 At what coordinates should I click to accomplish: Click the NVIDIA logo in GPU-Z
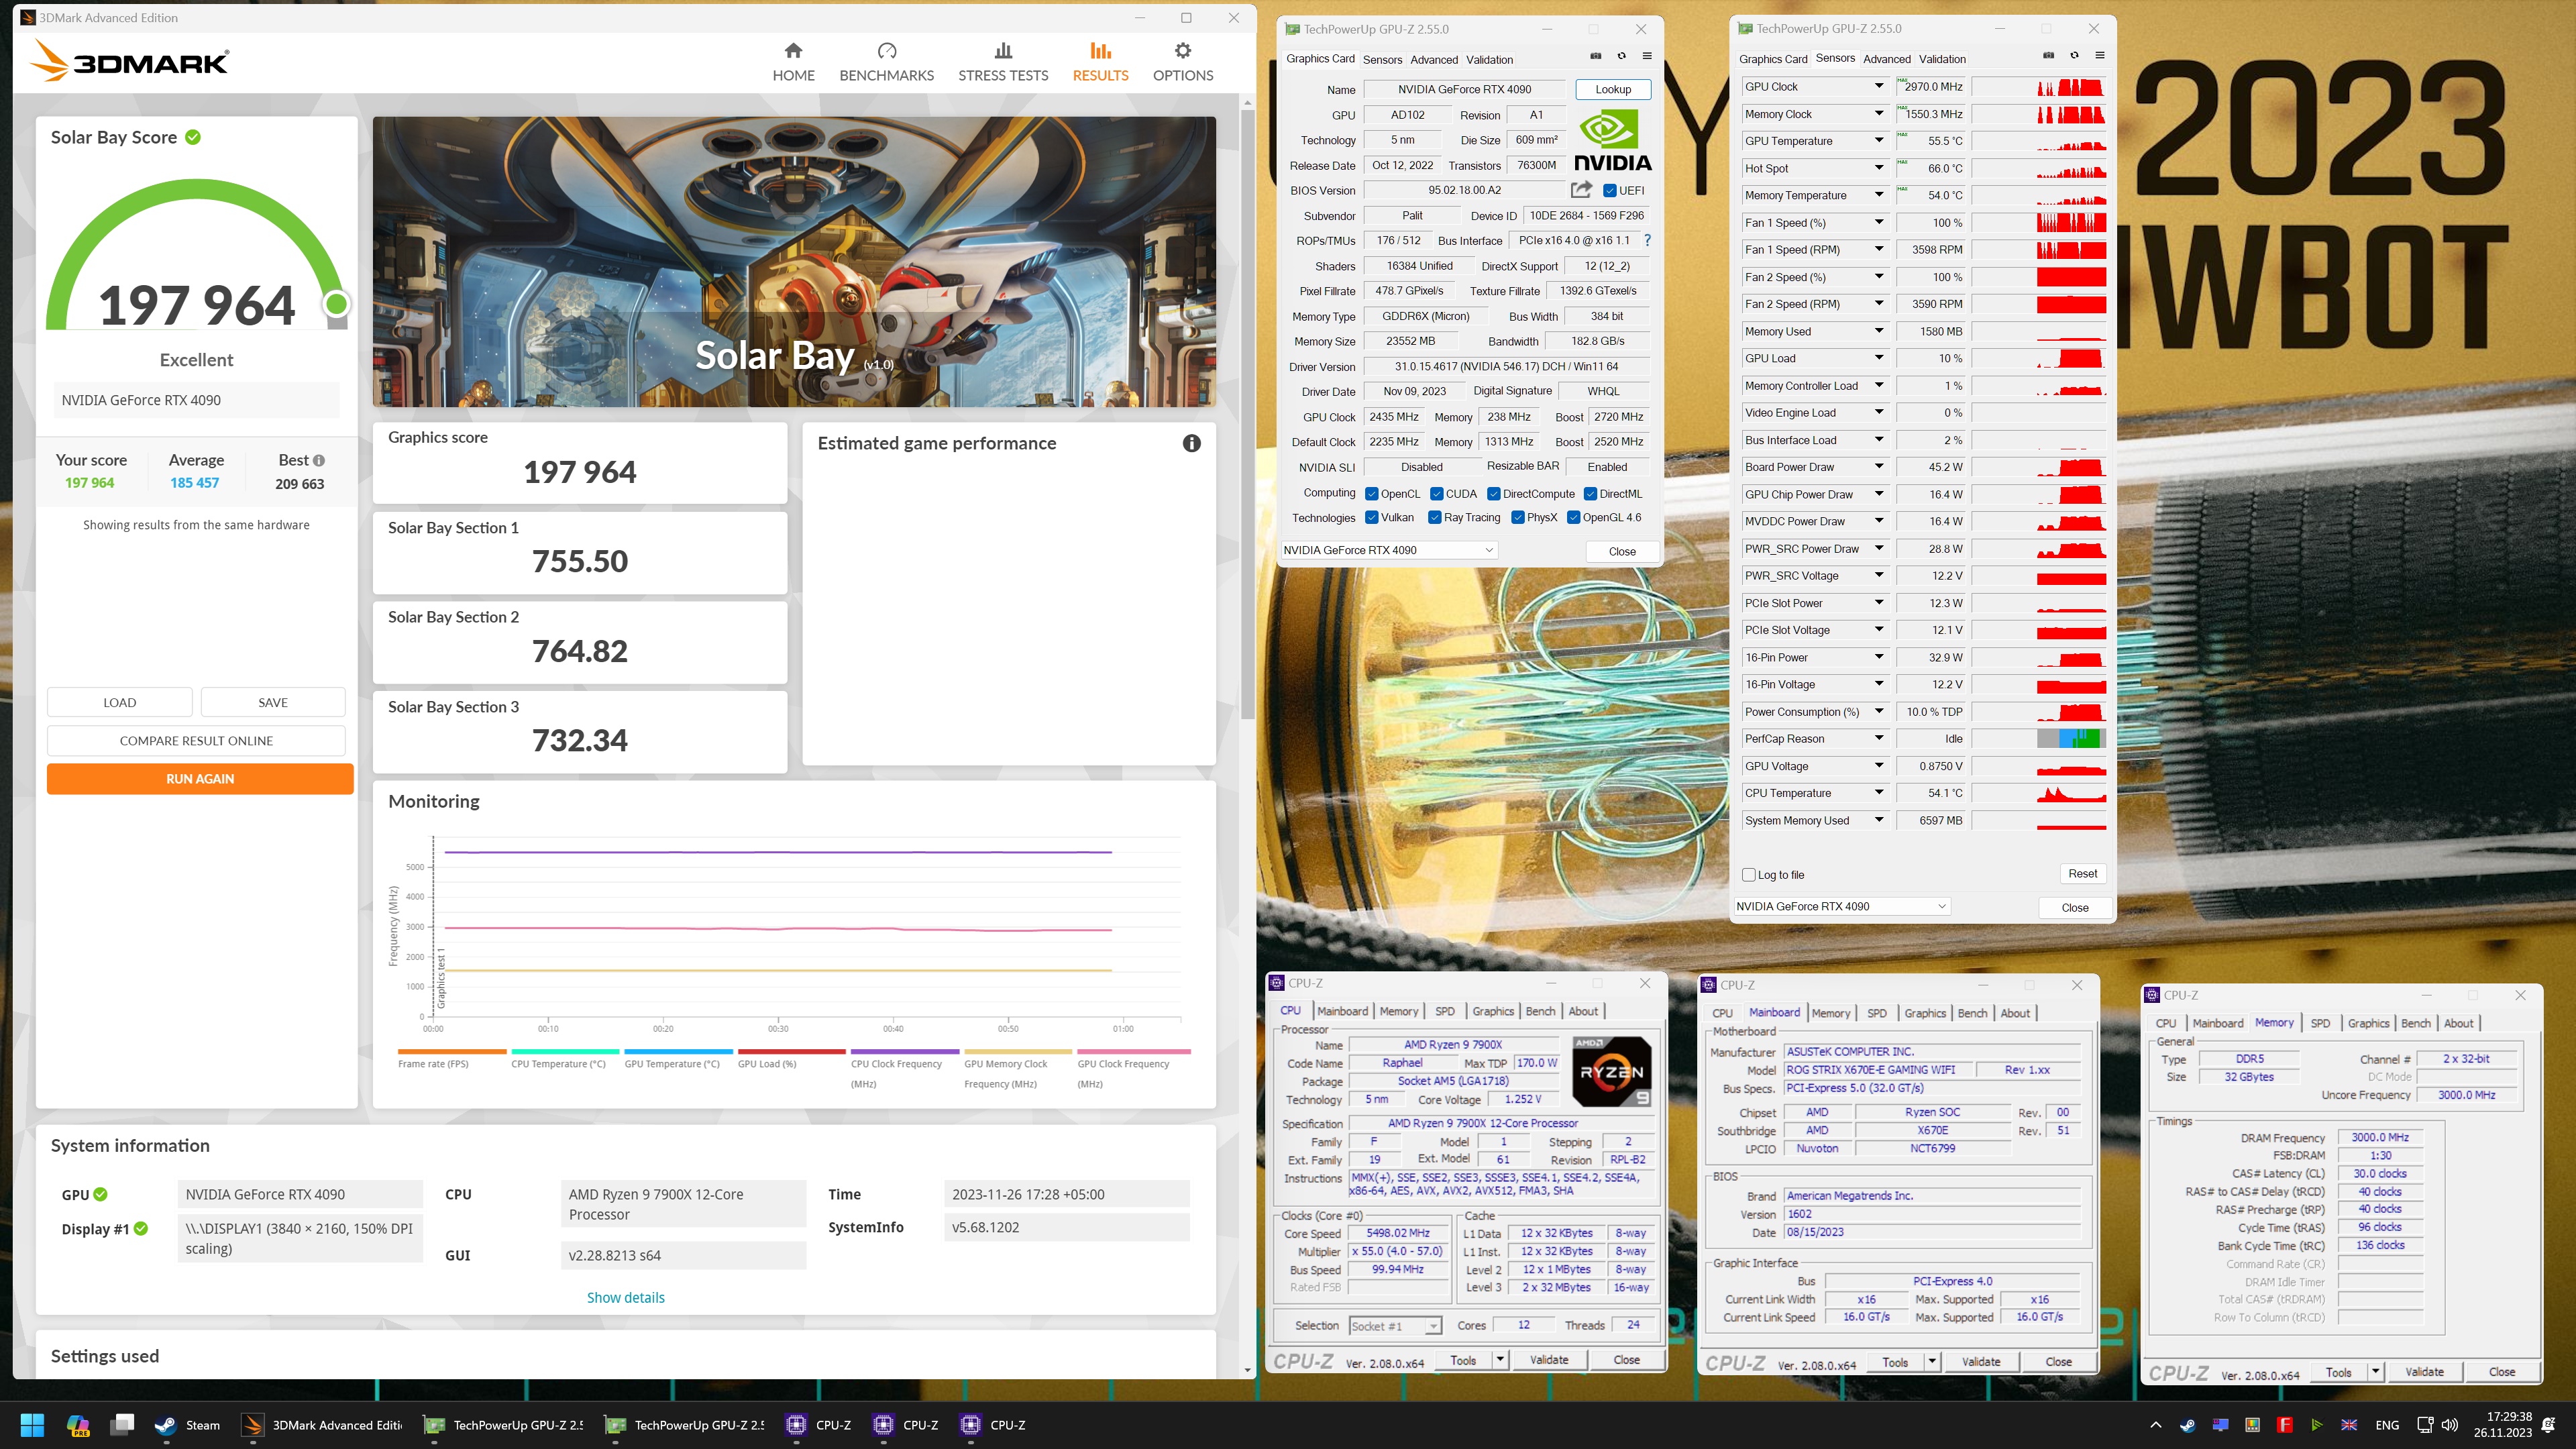coord(1612,141)
